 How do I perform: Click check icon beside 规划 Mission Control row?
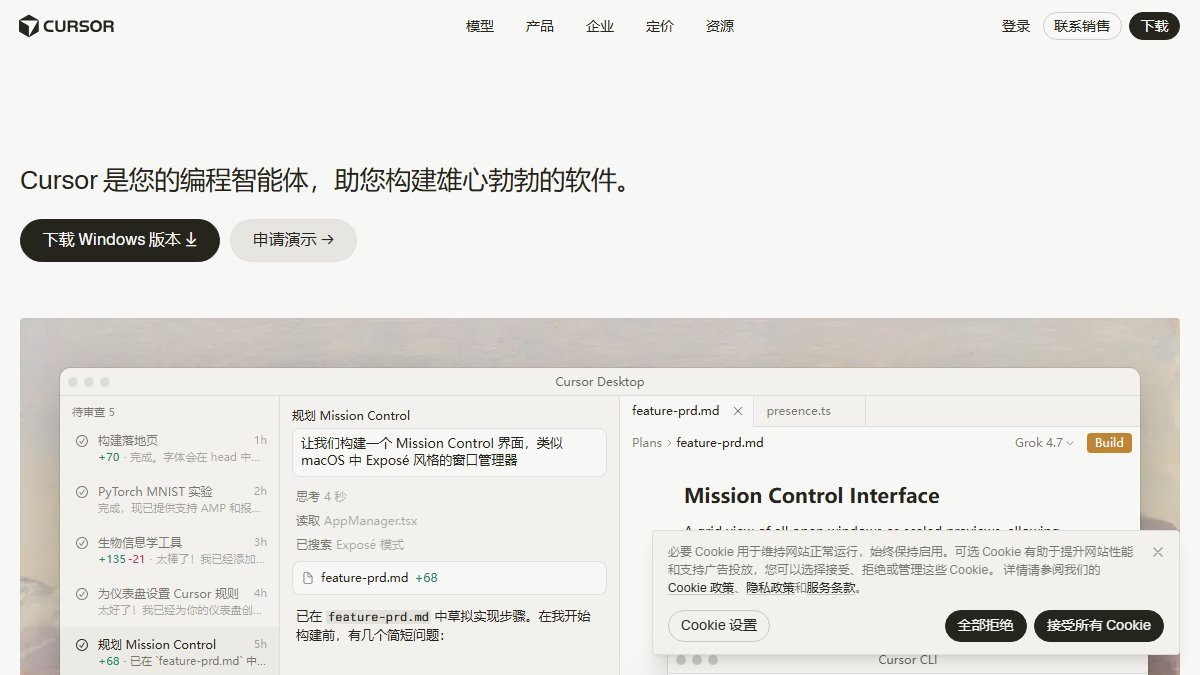[82, 645]
